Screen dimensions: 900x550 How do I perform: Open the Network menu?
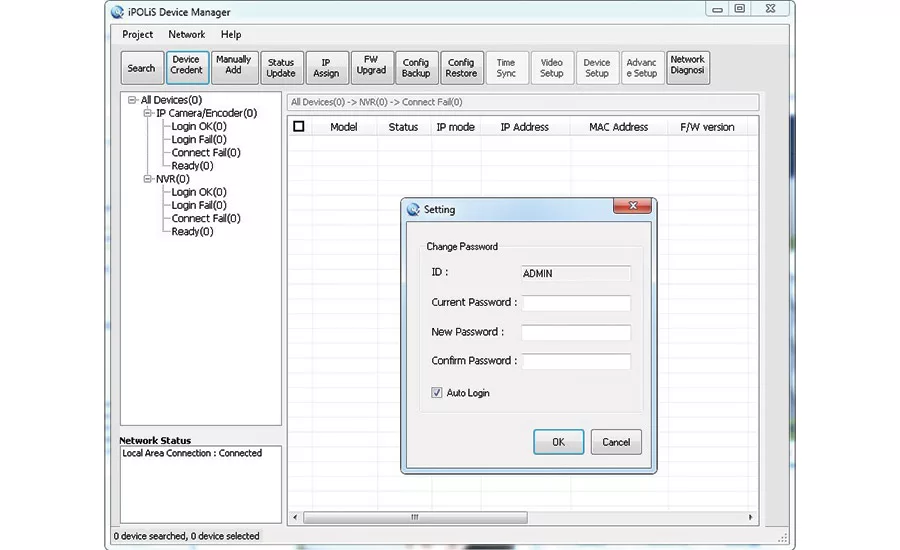(187, 34)
